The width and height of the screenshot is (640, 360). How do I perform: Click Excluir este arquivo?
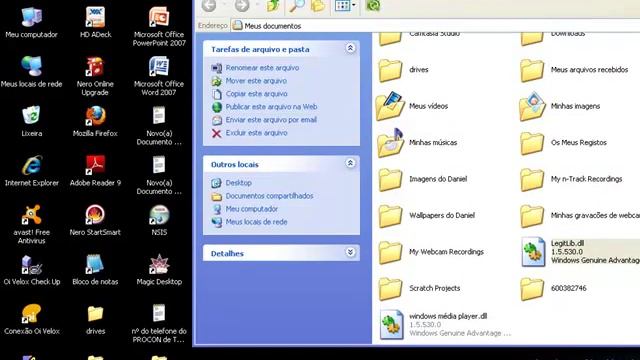coord(257,133)
